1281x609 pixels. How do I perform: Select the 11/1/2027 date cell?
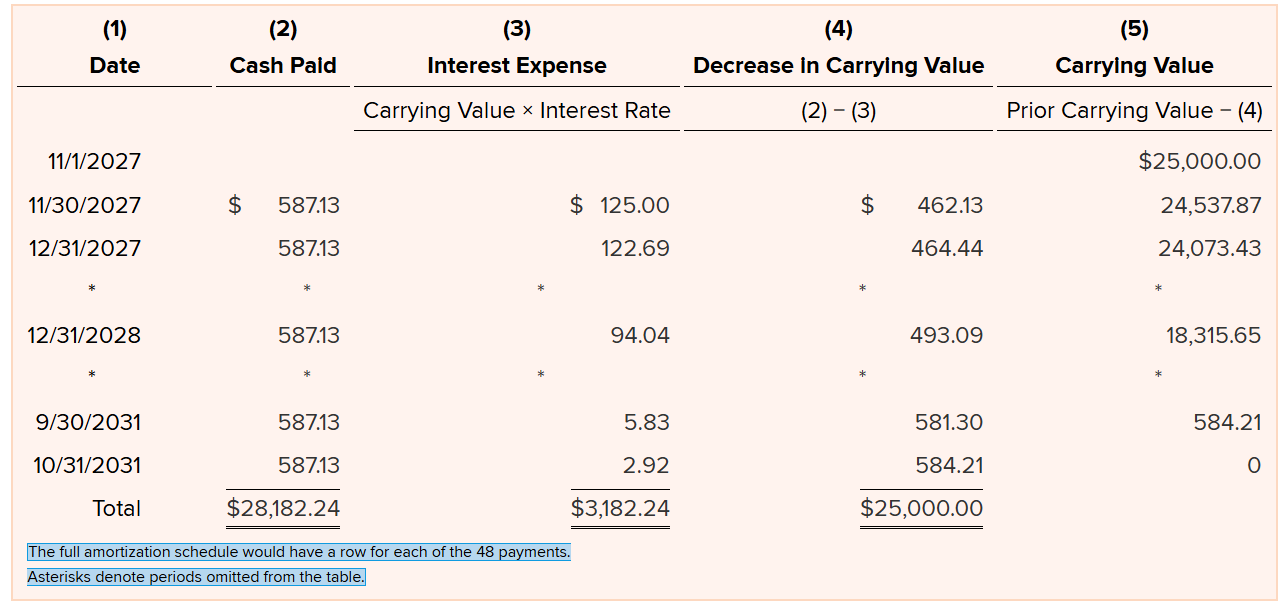94,161
